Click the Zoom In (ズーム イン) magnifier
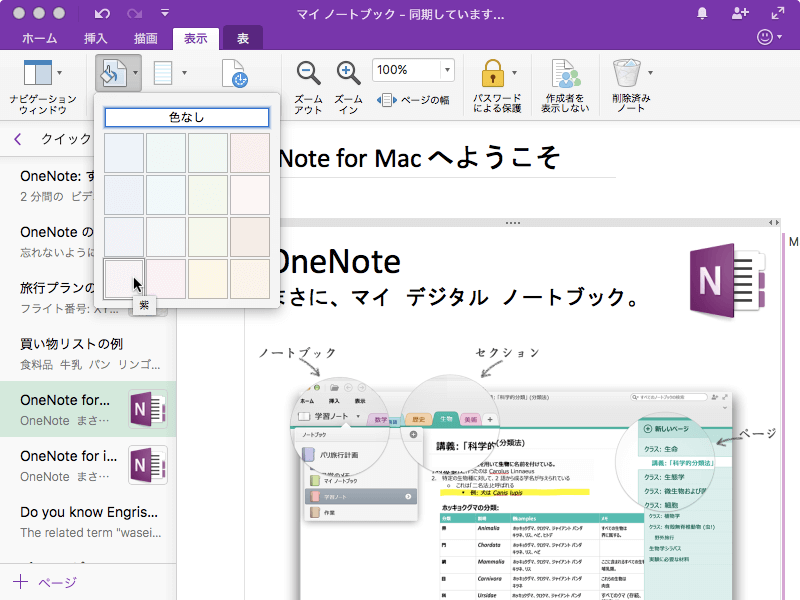This screenshot has width=800, height=600. 348,73
